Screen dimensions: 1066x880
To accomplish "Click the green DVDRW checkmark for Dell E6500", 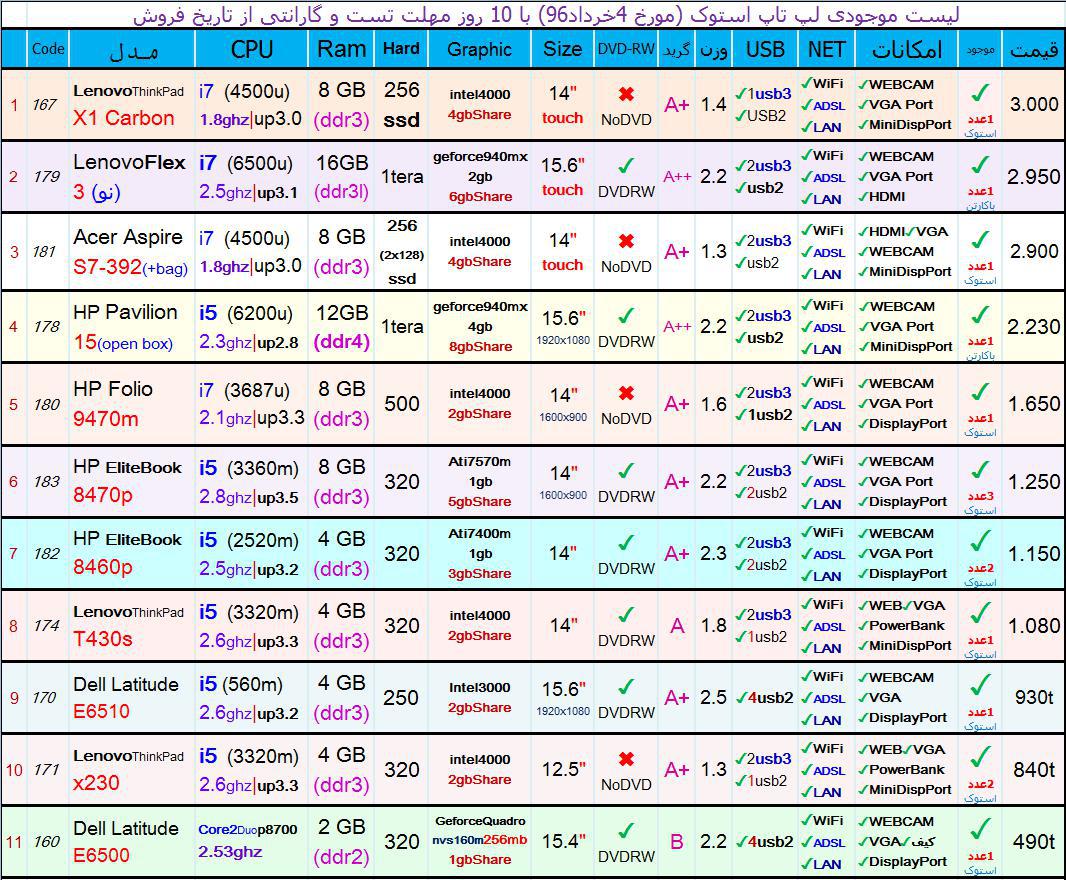I will pos(626,830).
